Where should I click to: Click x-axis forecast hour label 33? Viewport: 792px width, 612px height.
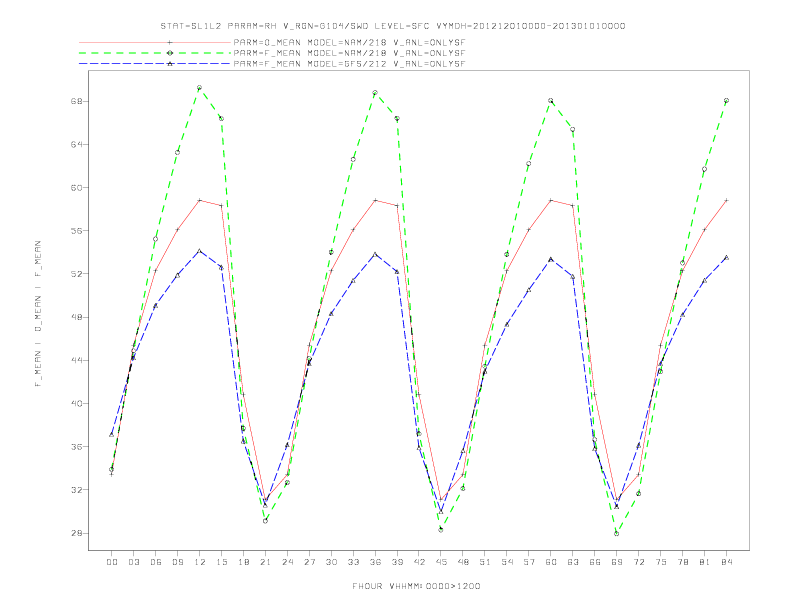(353, 562)
